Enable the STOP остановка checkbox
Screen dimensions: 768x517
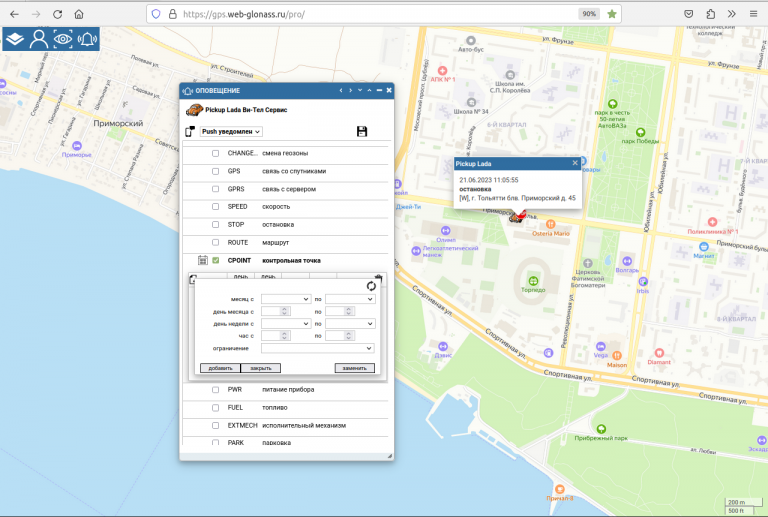coord(216,225)
